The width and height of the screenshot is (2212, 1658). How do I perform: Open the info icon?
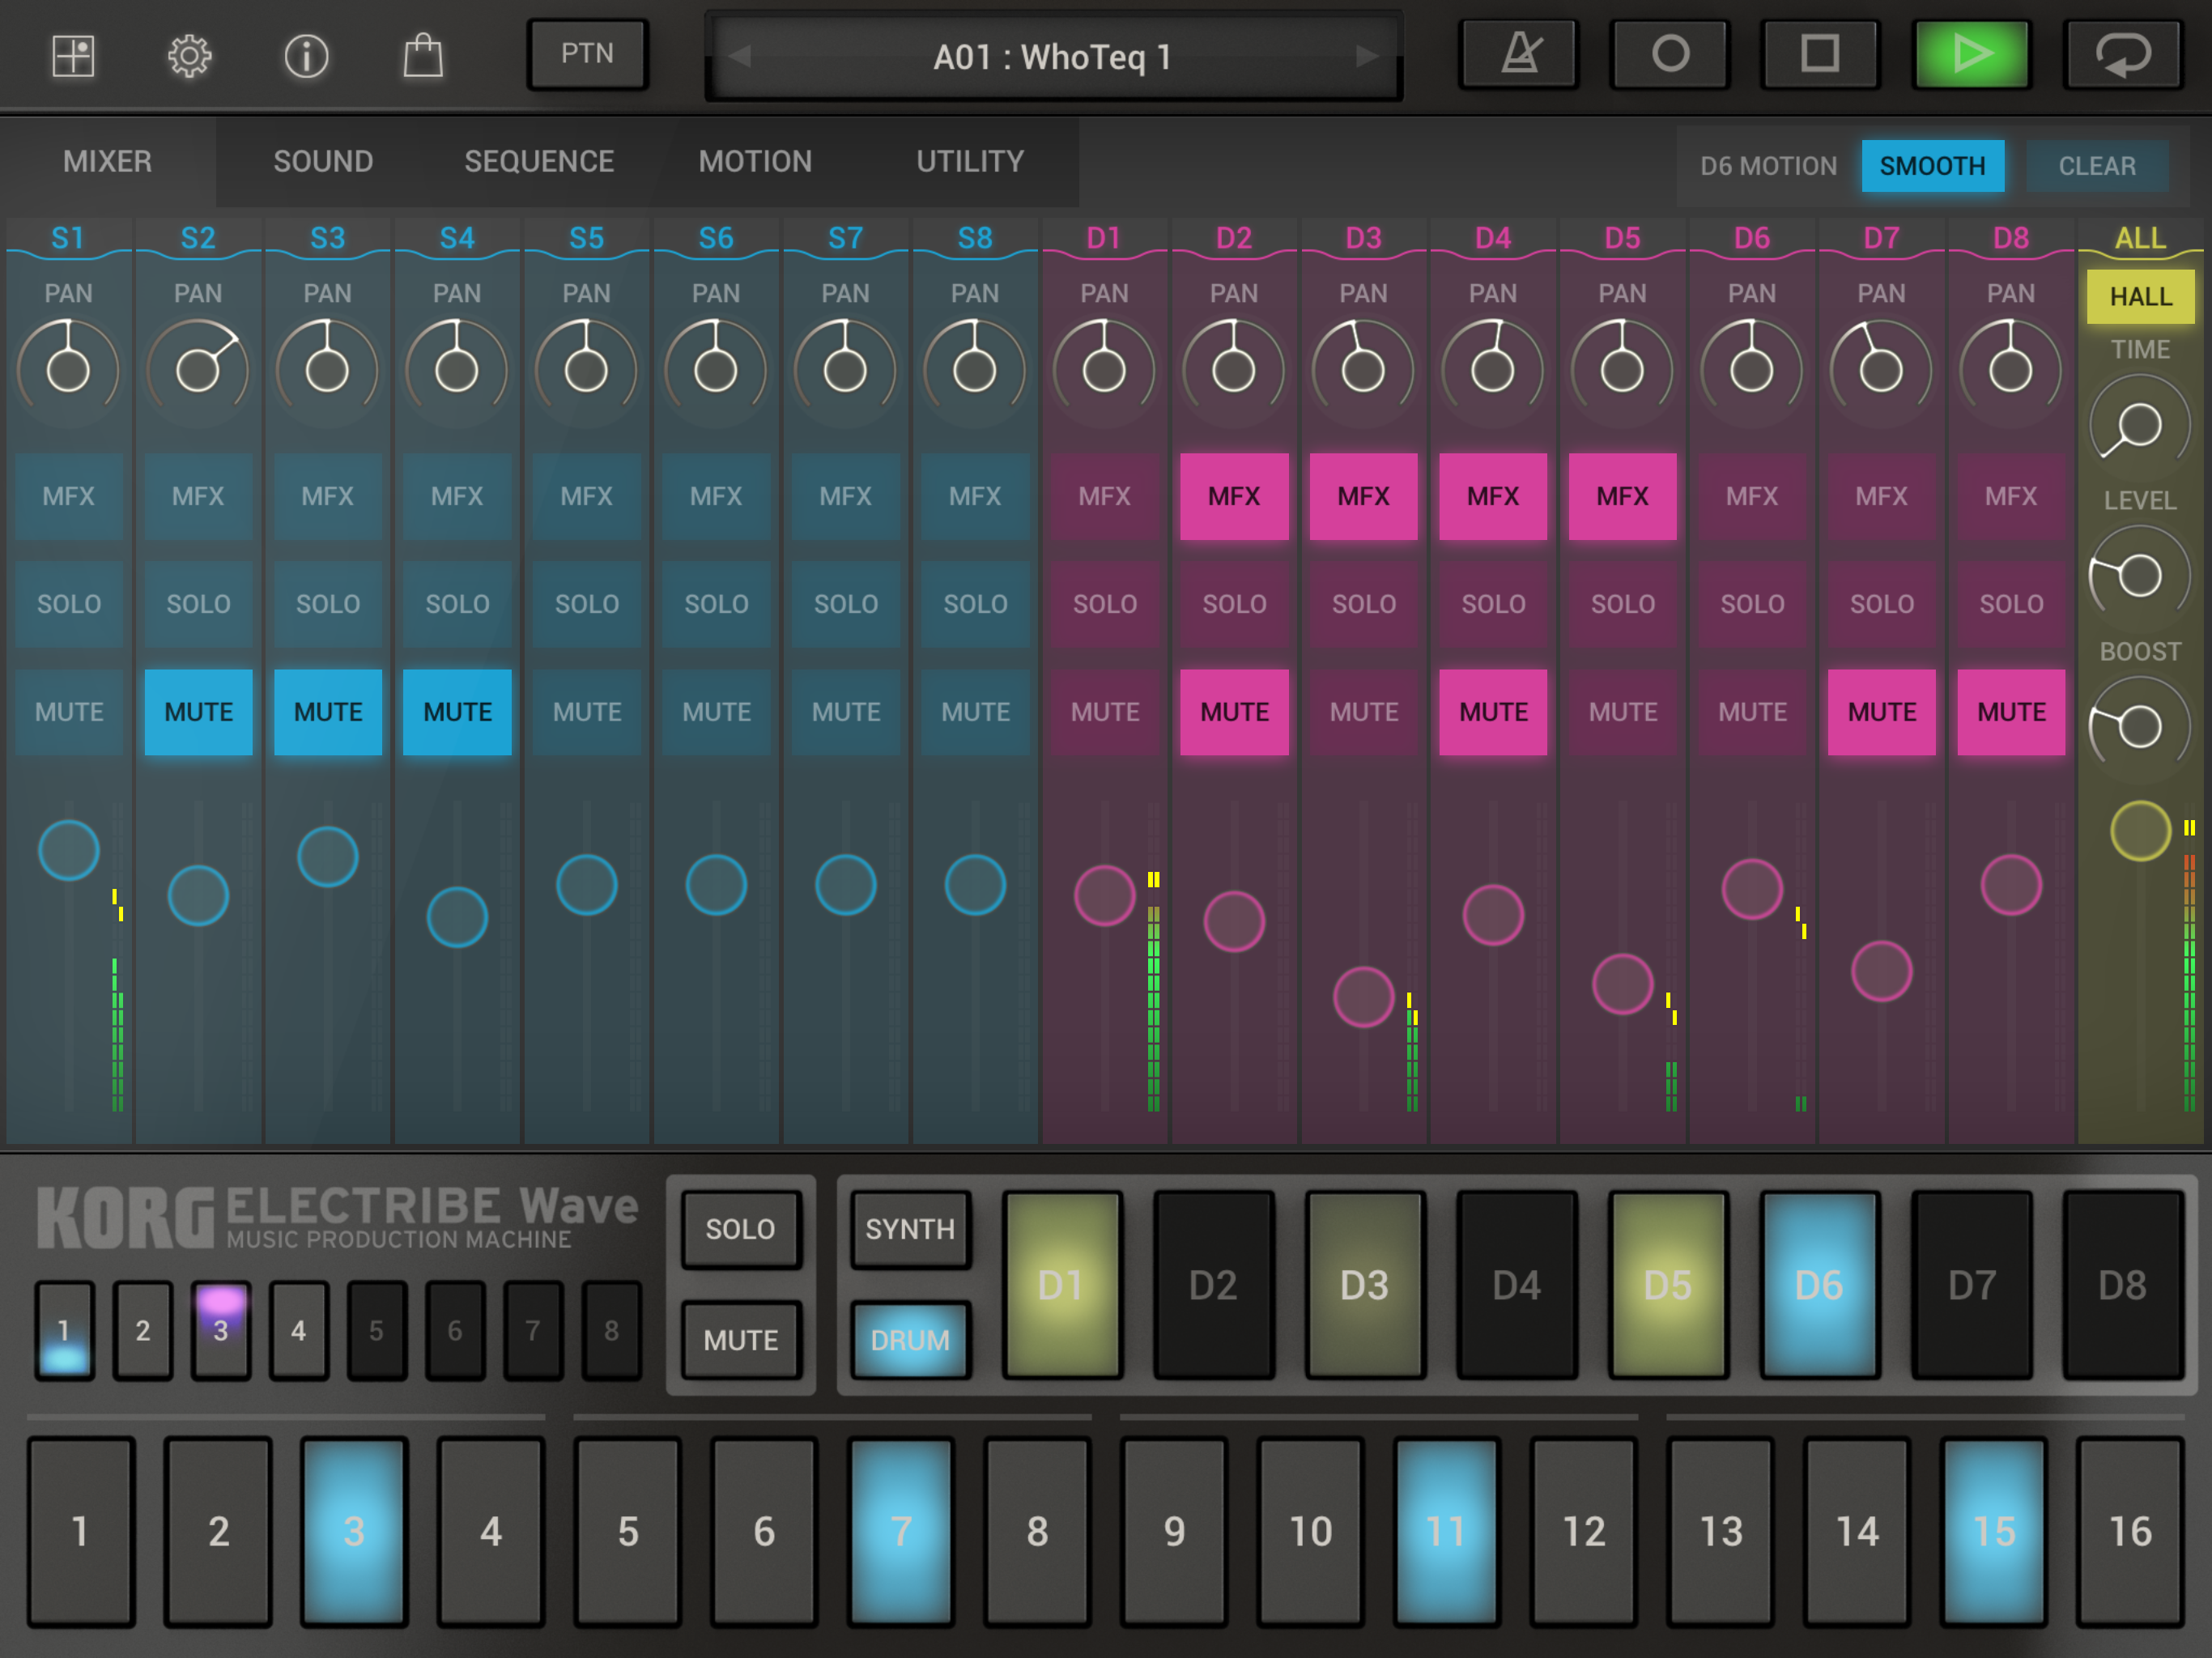(306, 56)
